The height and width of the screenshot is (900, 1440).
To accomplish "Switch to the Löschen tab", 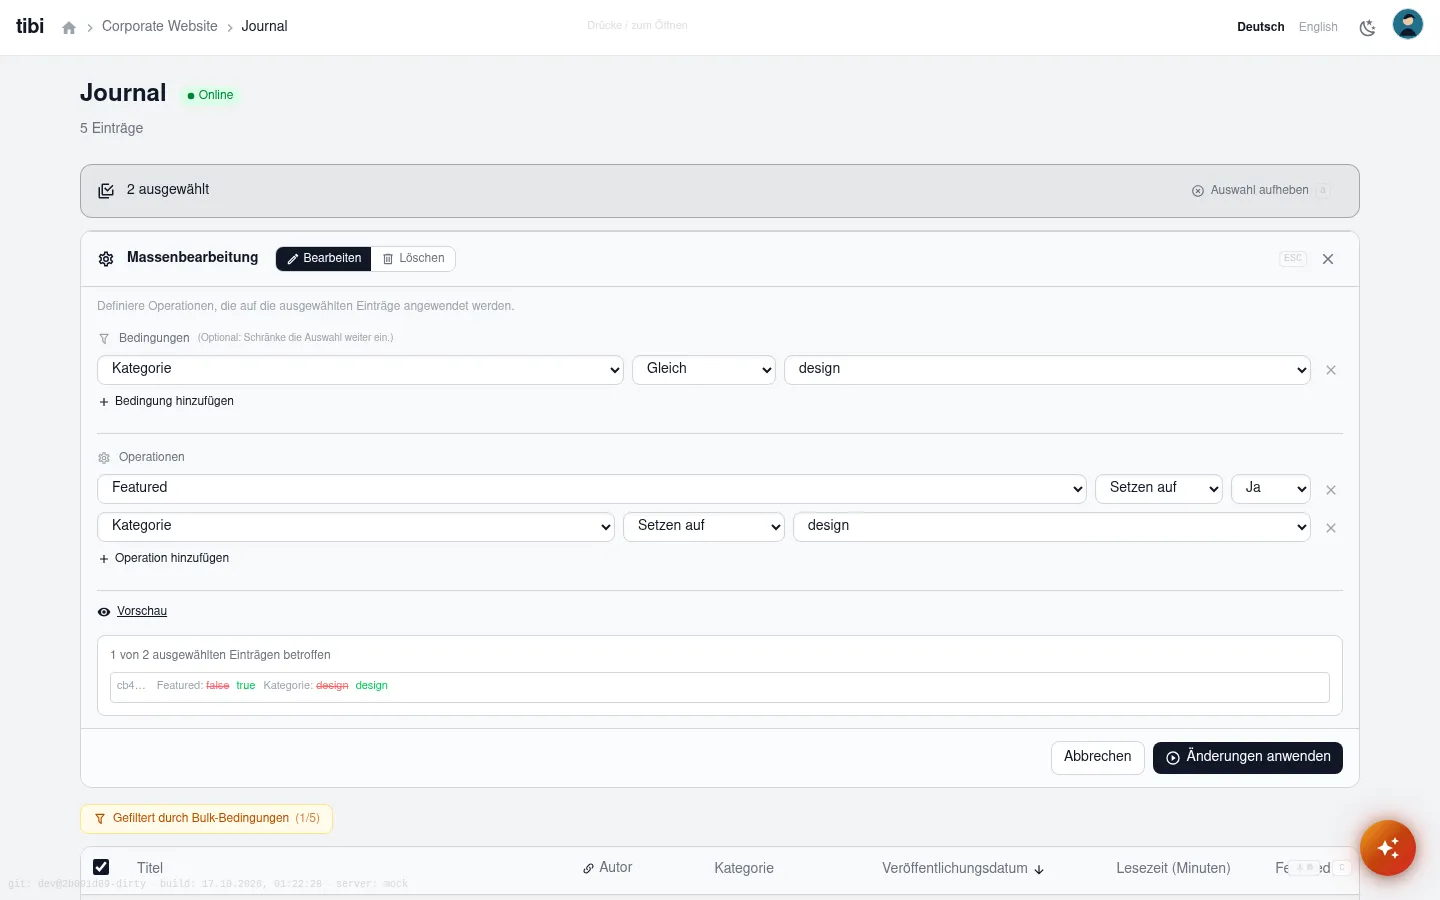I will tap(413, 259).
